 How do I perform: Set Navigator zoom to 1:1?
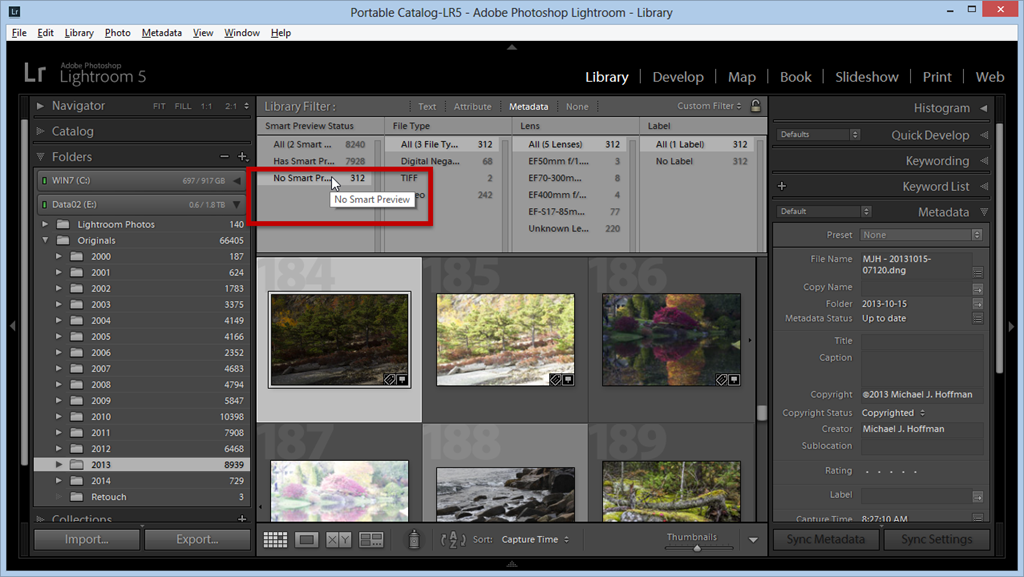206,106
